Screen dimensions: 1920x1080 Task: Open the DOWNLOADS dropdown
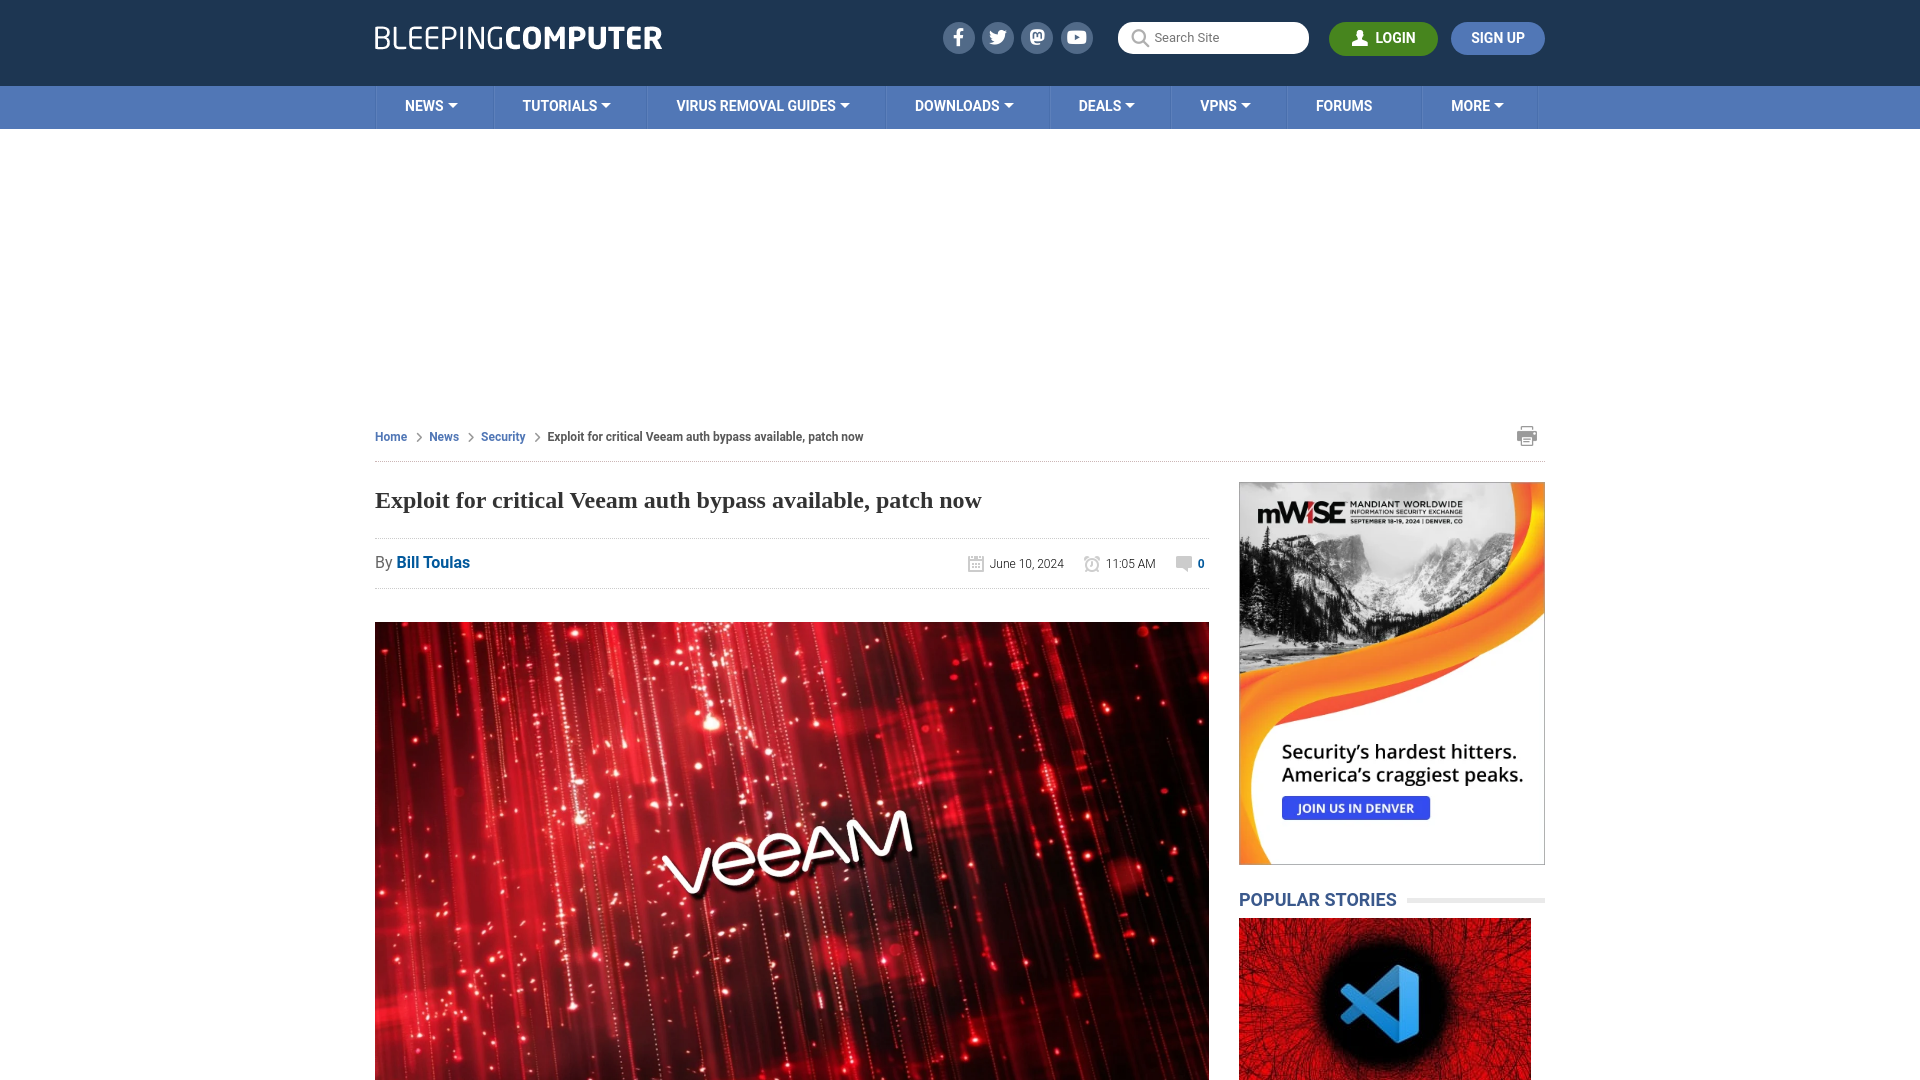click(963, 105)
